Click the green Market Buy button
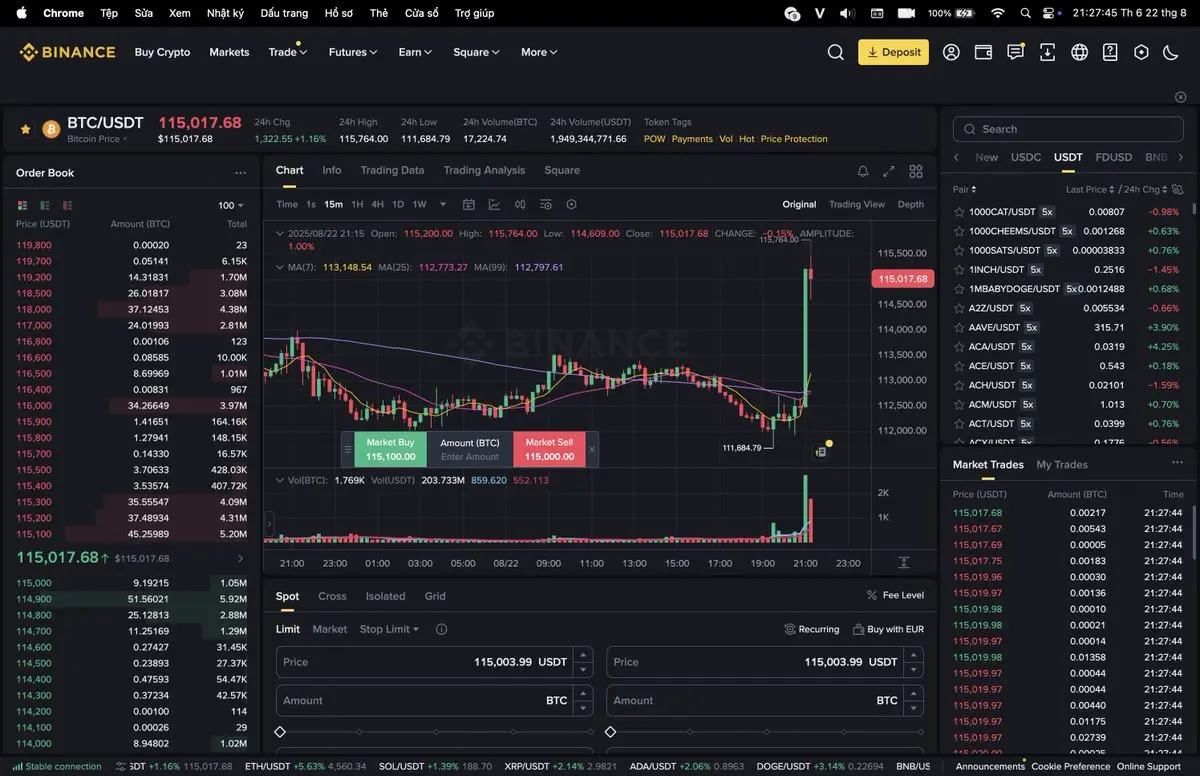 [x=390, y=449]
